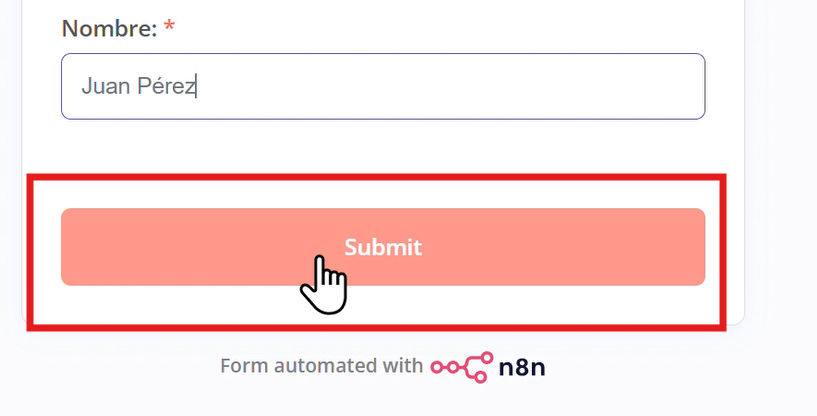Click the word 'Submit'
Screen dimensions: 817x416
tap(383, 247)
